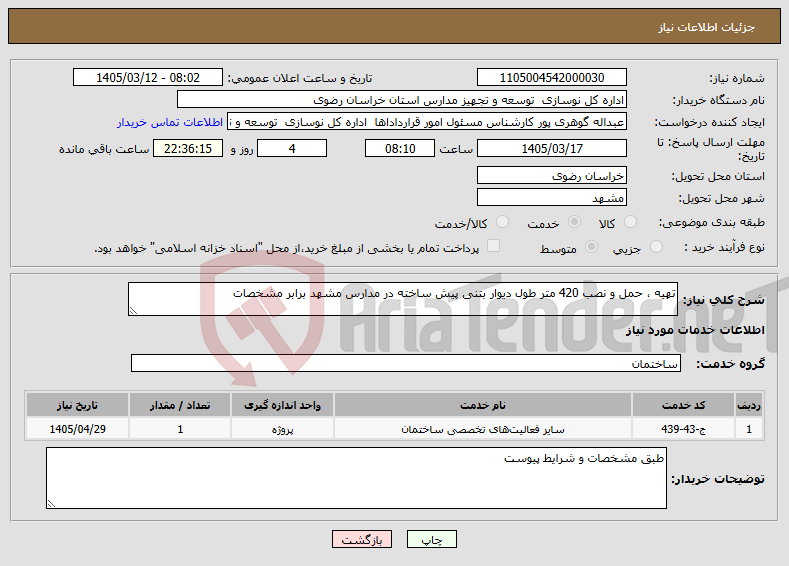Click the deadline date field 1405/03/17
Viewport: 789px width, 566px height.
551,148
